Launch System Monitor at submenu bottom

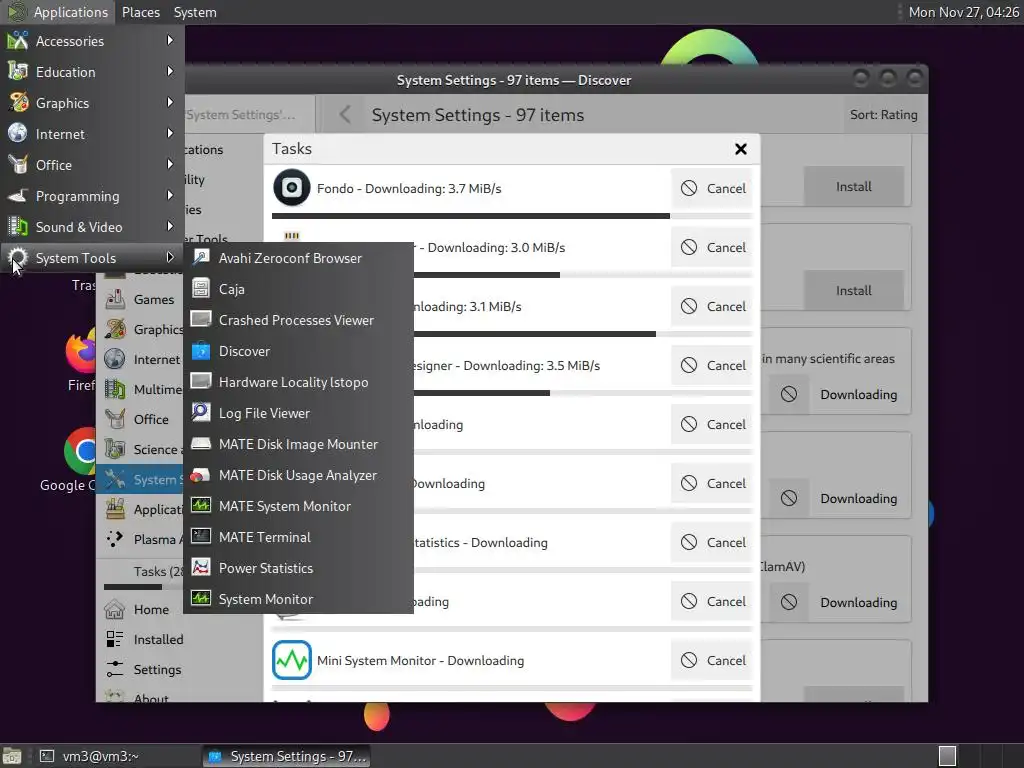pos(298,600)
